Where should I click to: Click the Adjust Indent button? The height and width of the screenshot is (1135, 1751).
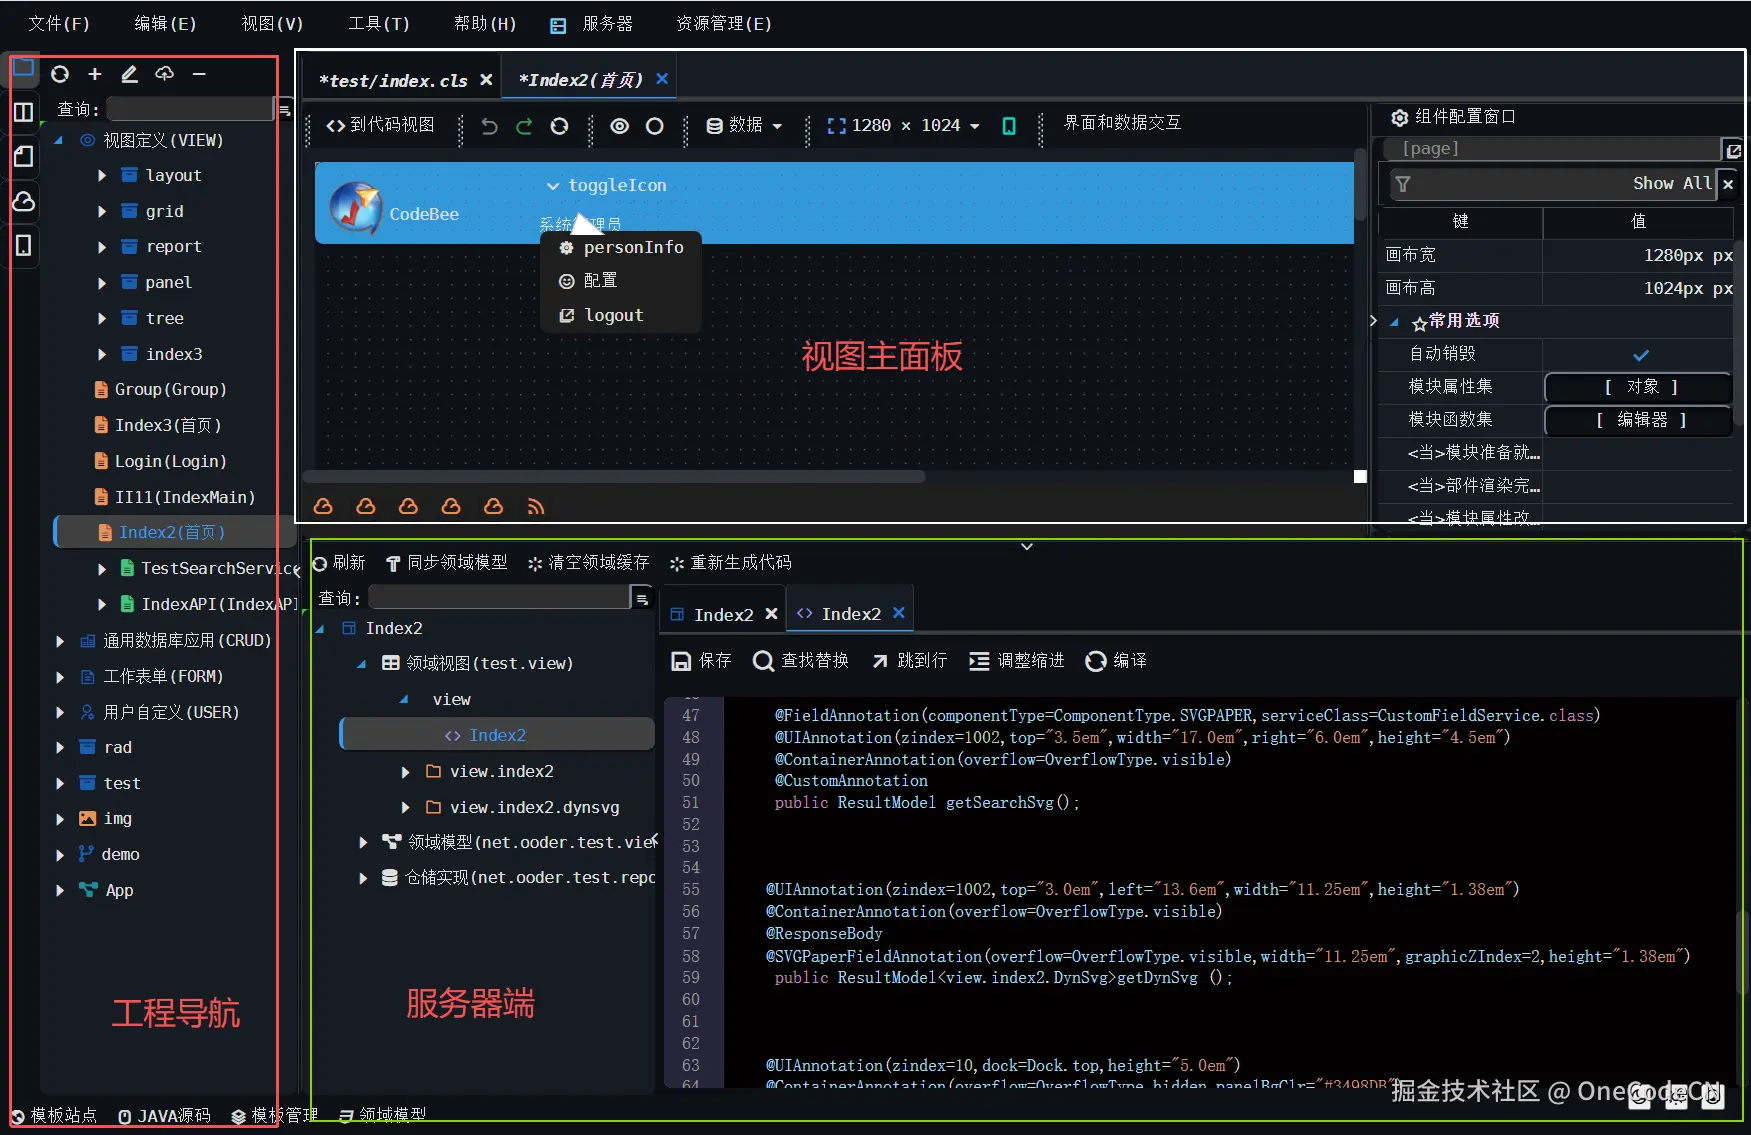[x=1017, y=661]
